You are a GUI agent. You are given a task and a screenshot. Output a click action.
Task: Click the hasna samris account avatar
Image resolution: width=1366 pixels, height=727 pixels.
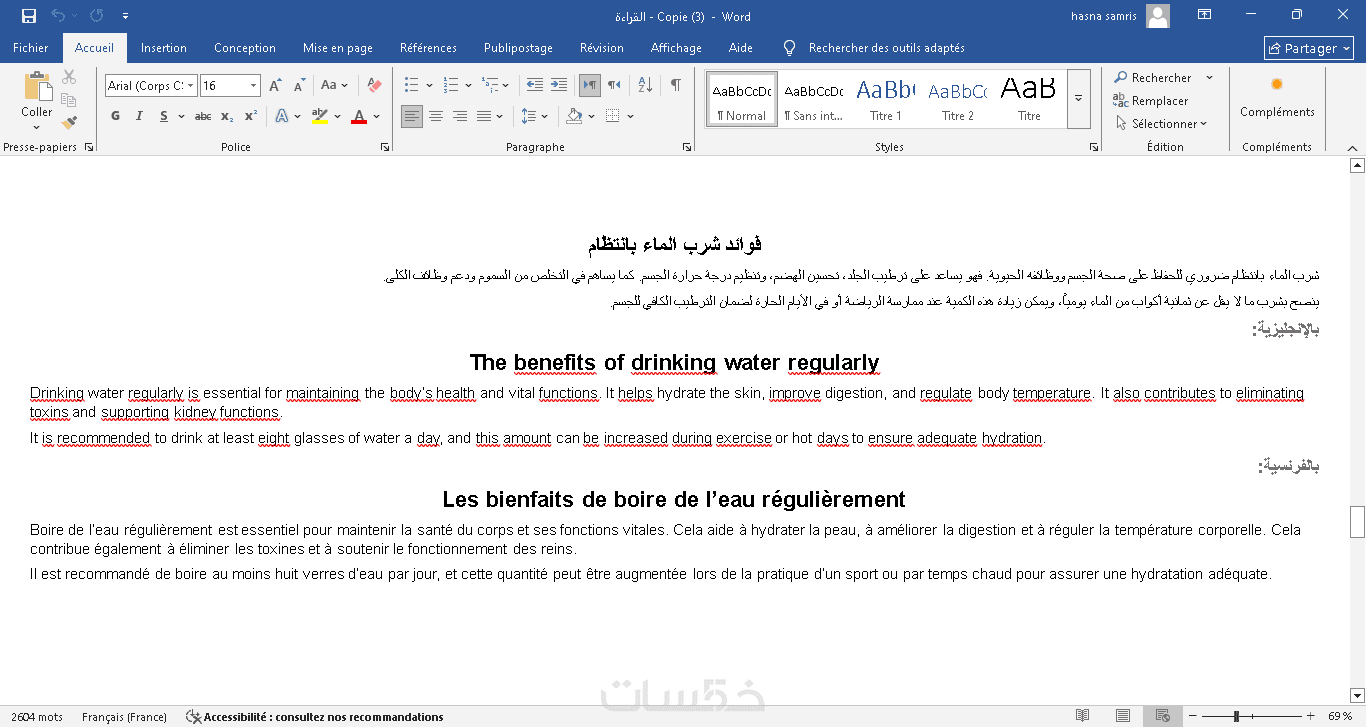[x=1158, y=16]
